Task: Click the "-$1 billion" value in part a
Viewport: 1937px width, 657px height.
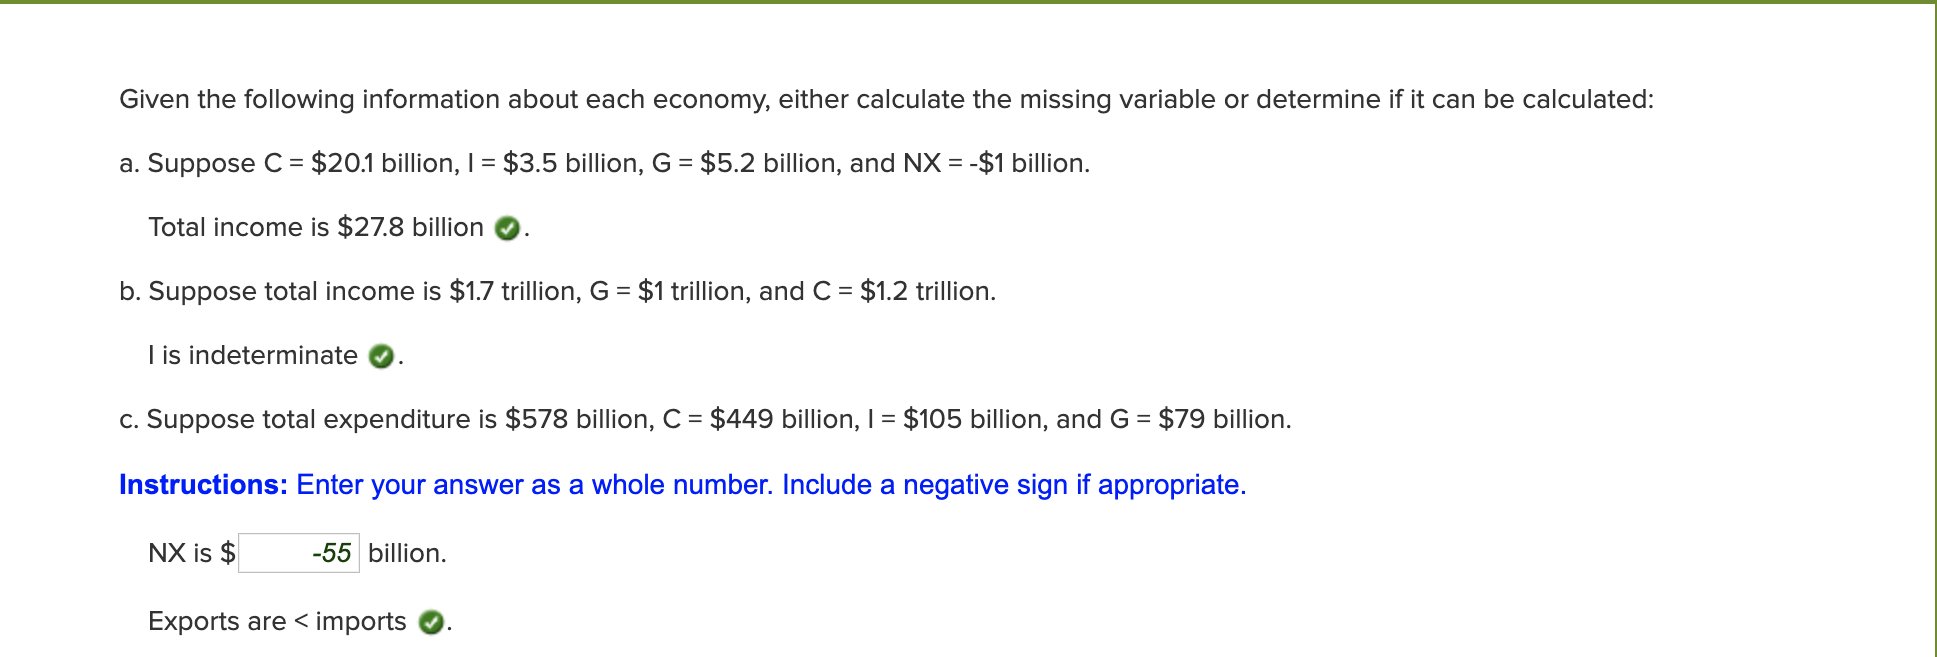Action: click(x=1028, y=164)
